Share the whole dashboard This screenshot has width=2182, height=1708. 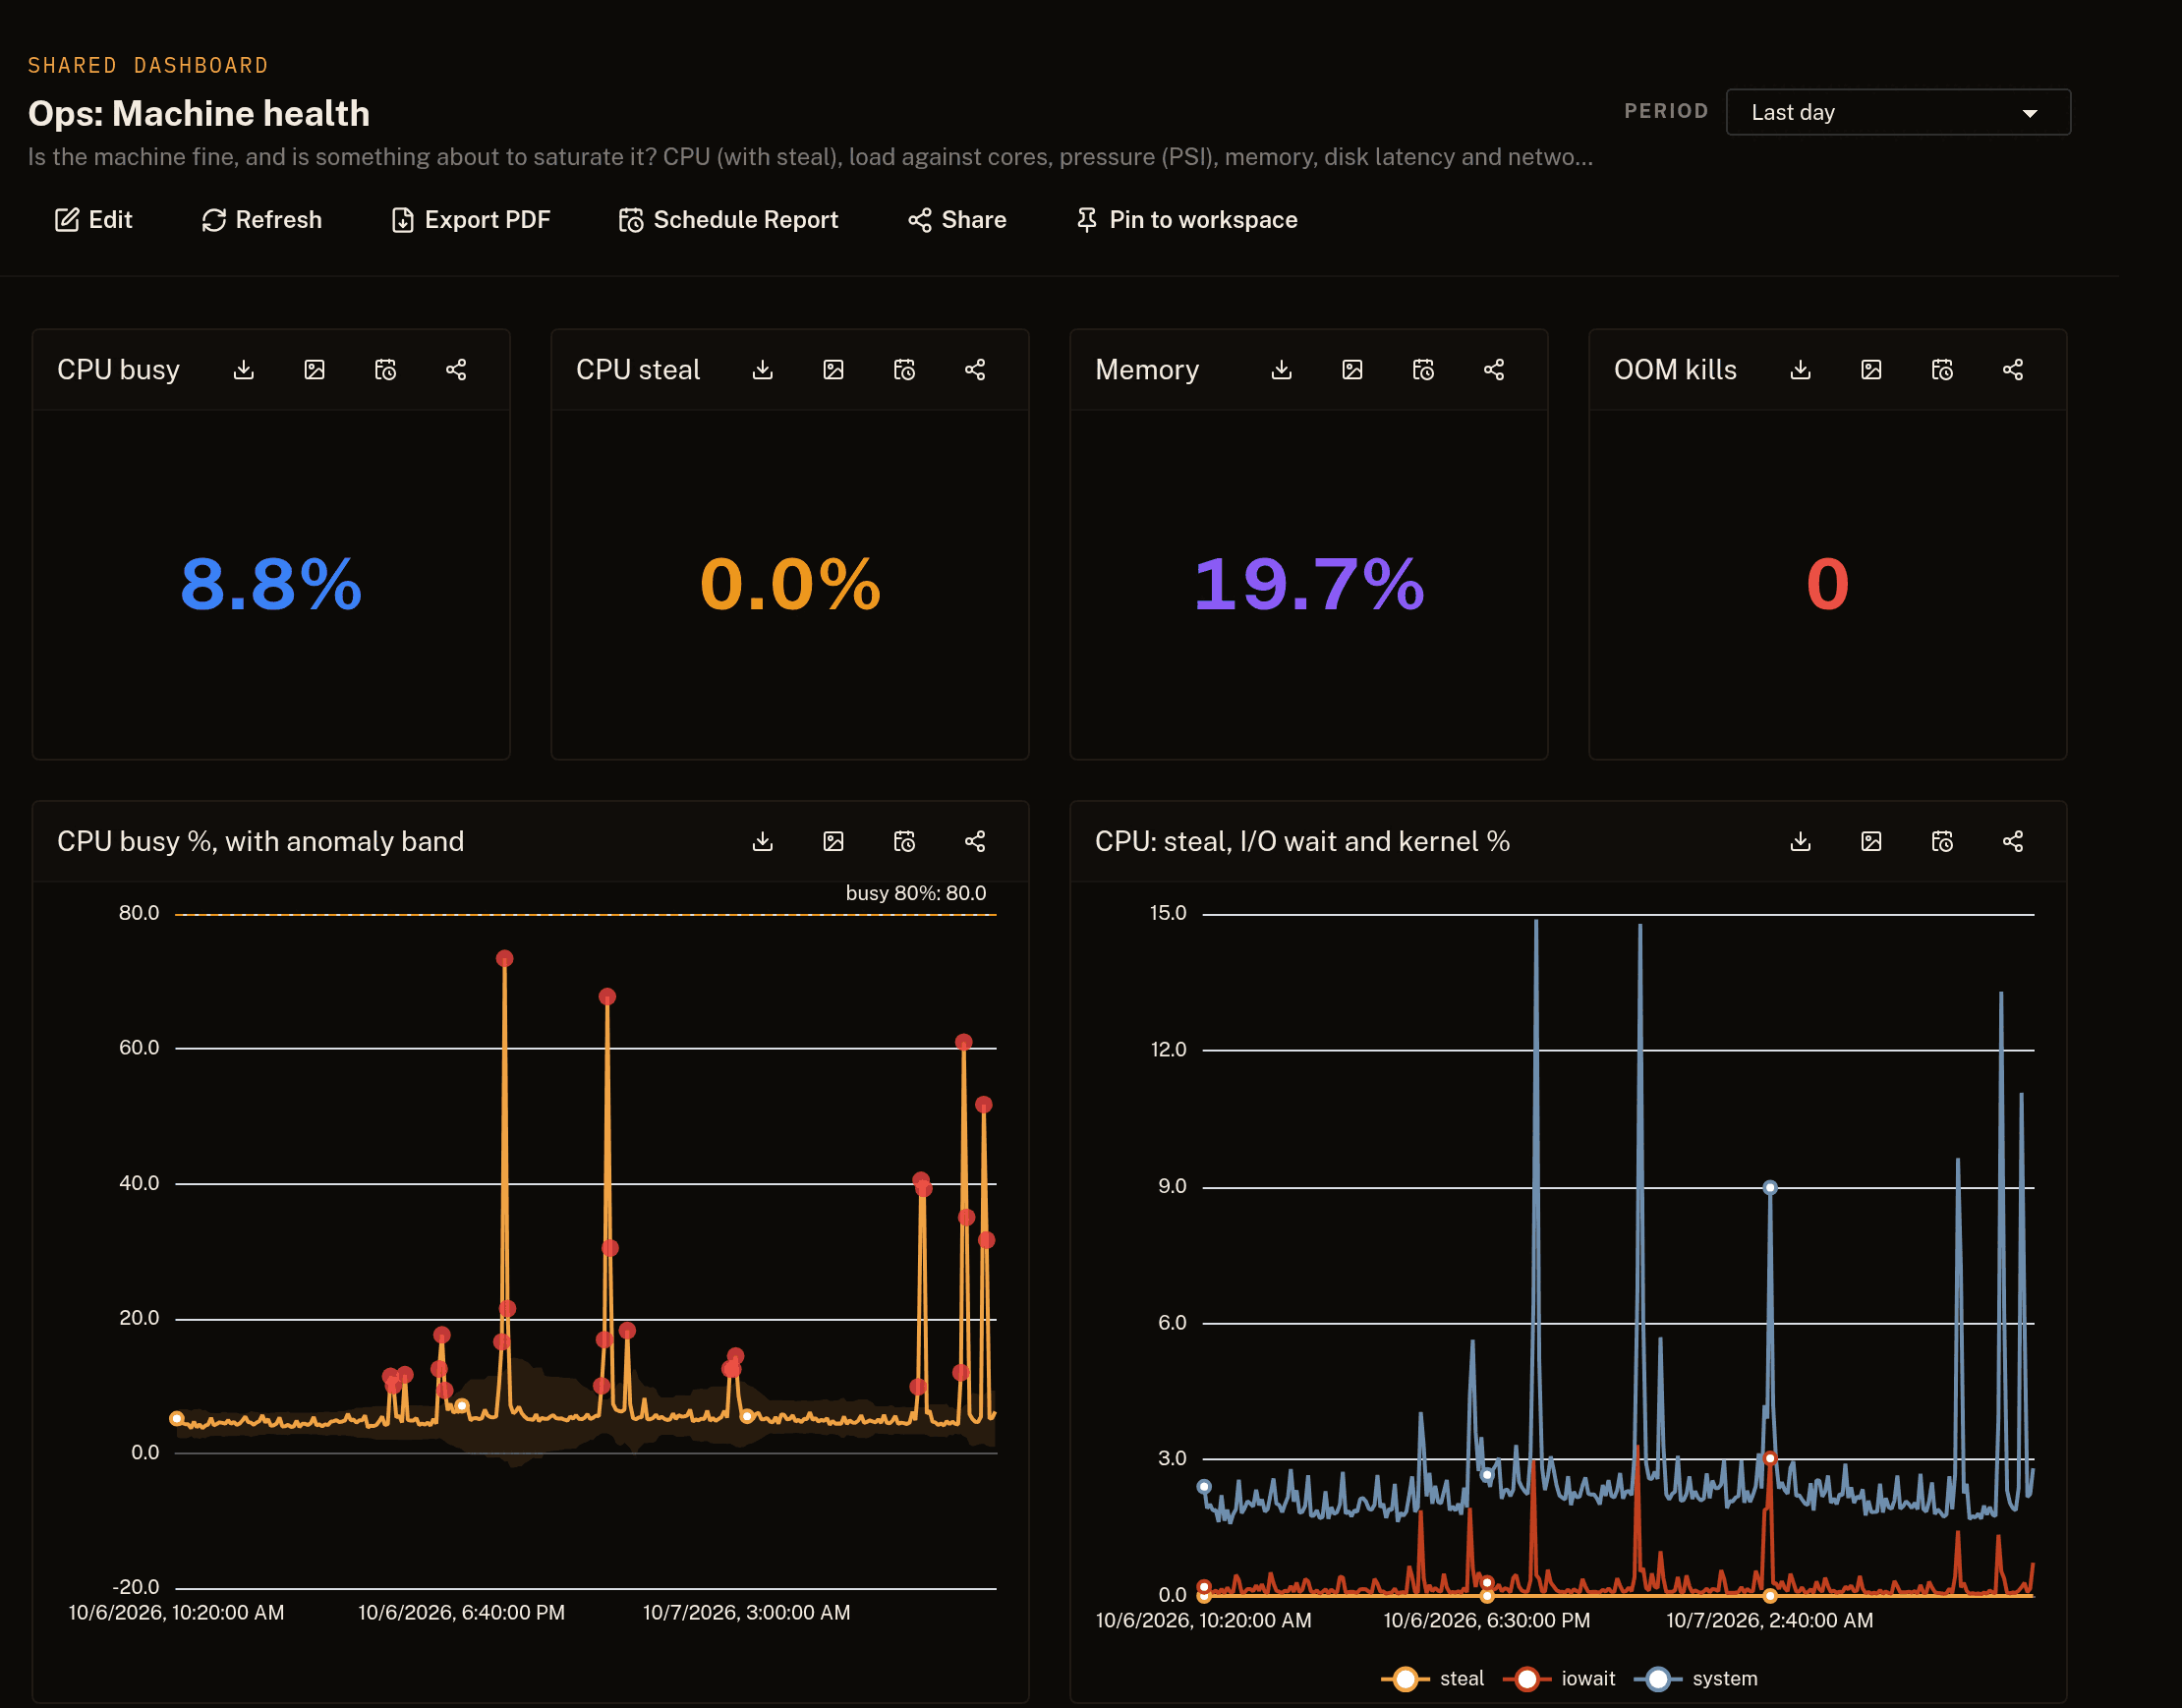coord(957,220)
